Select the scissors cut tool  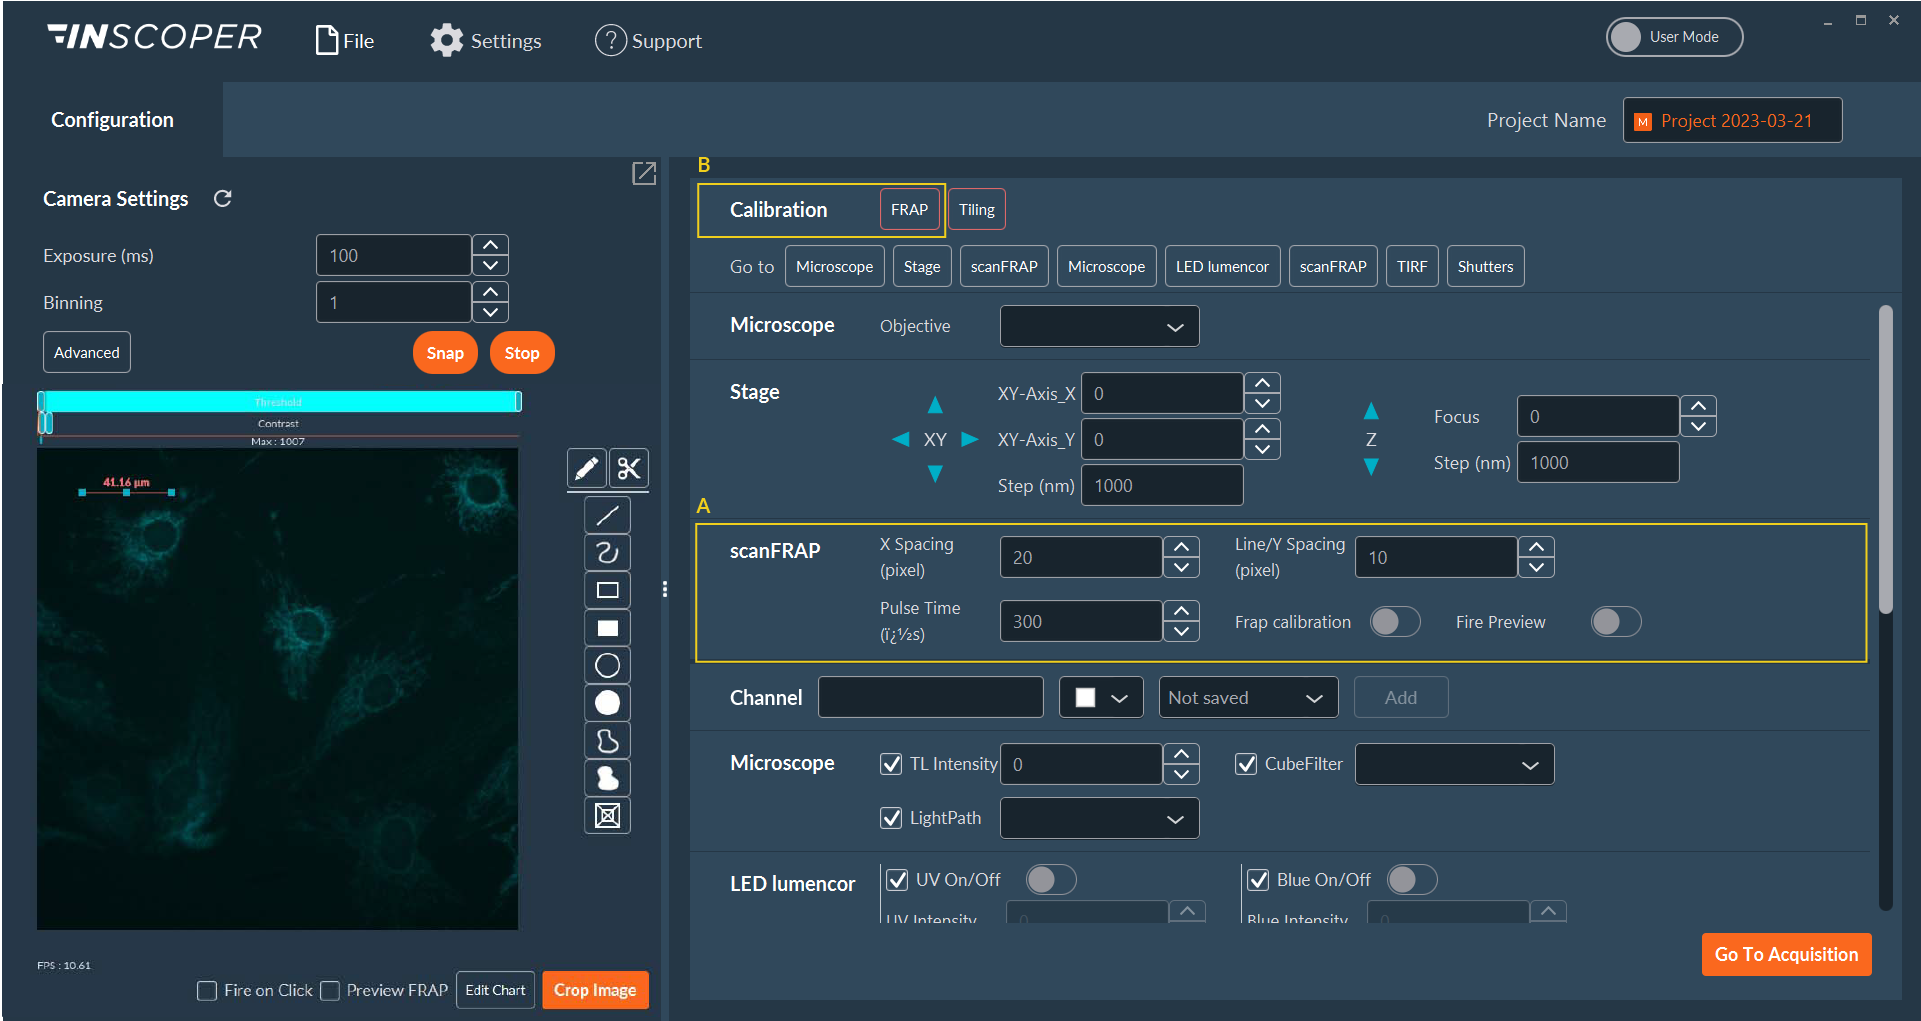coord(628,467)
